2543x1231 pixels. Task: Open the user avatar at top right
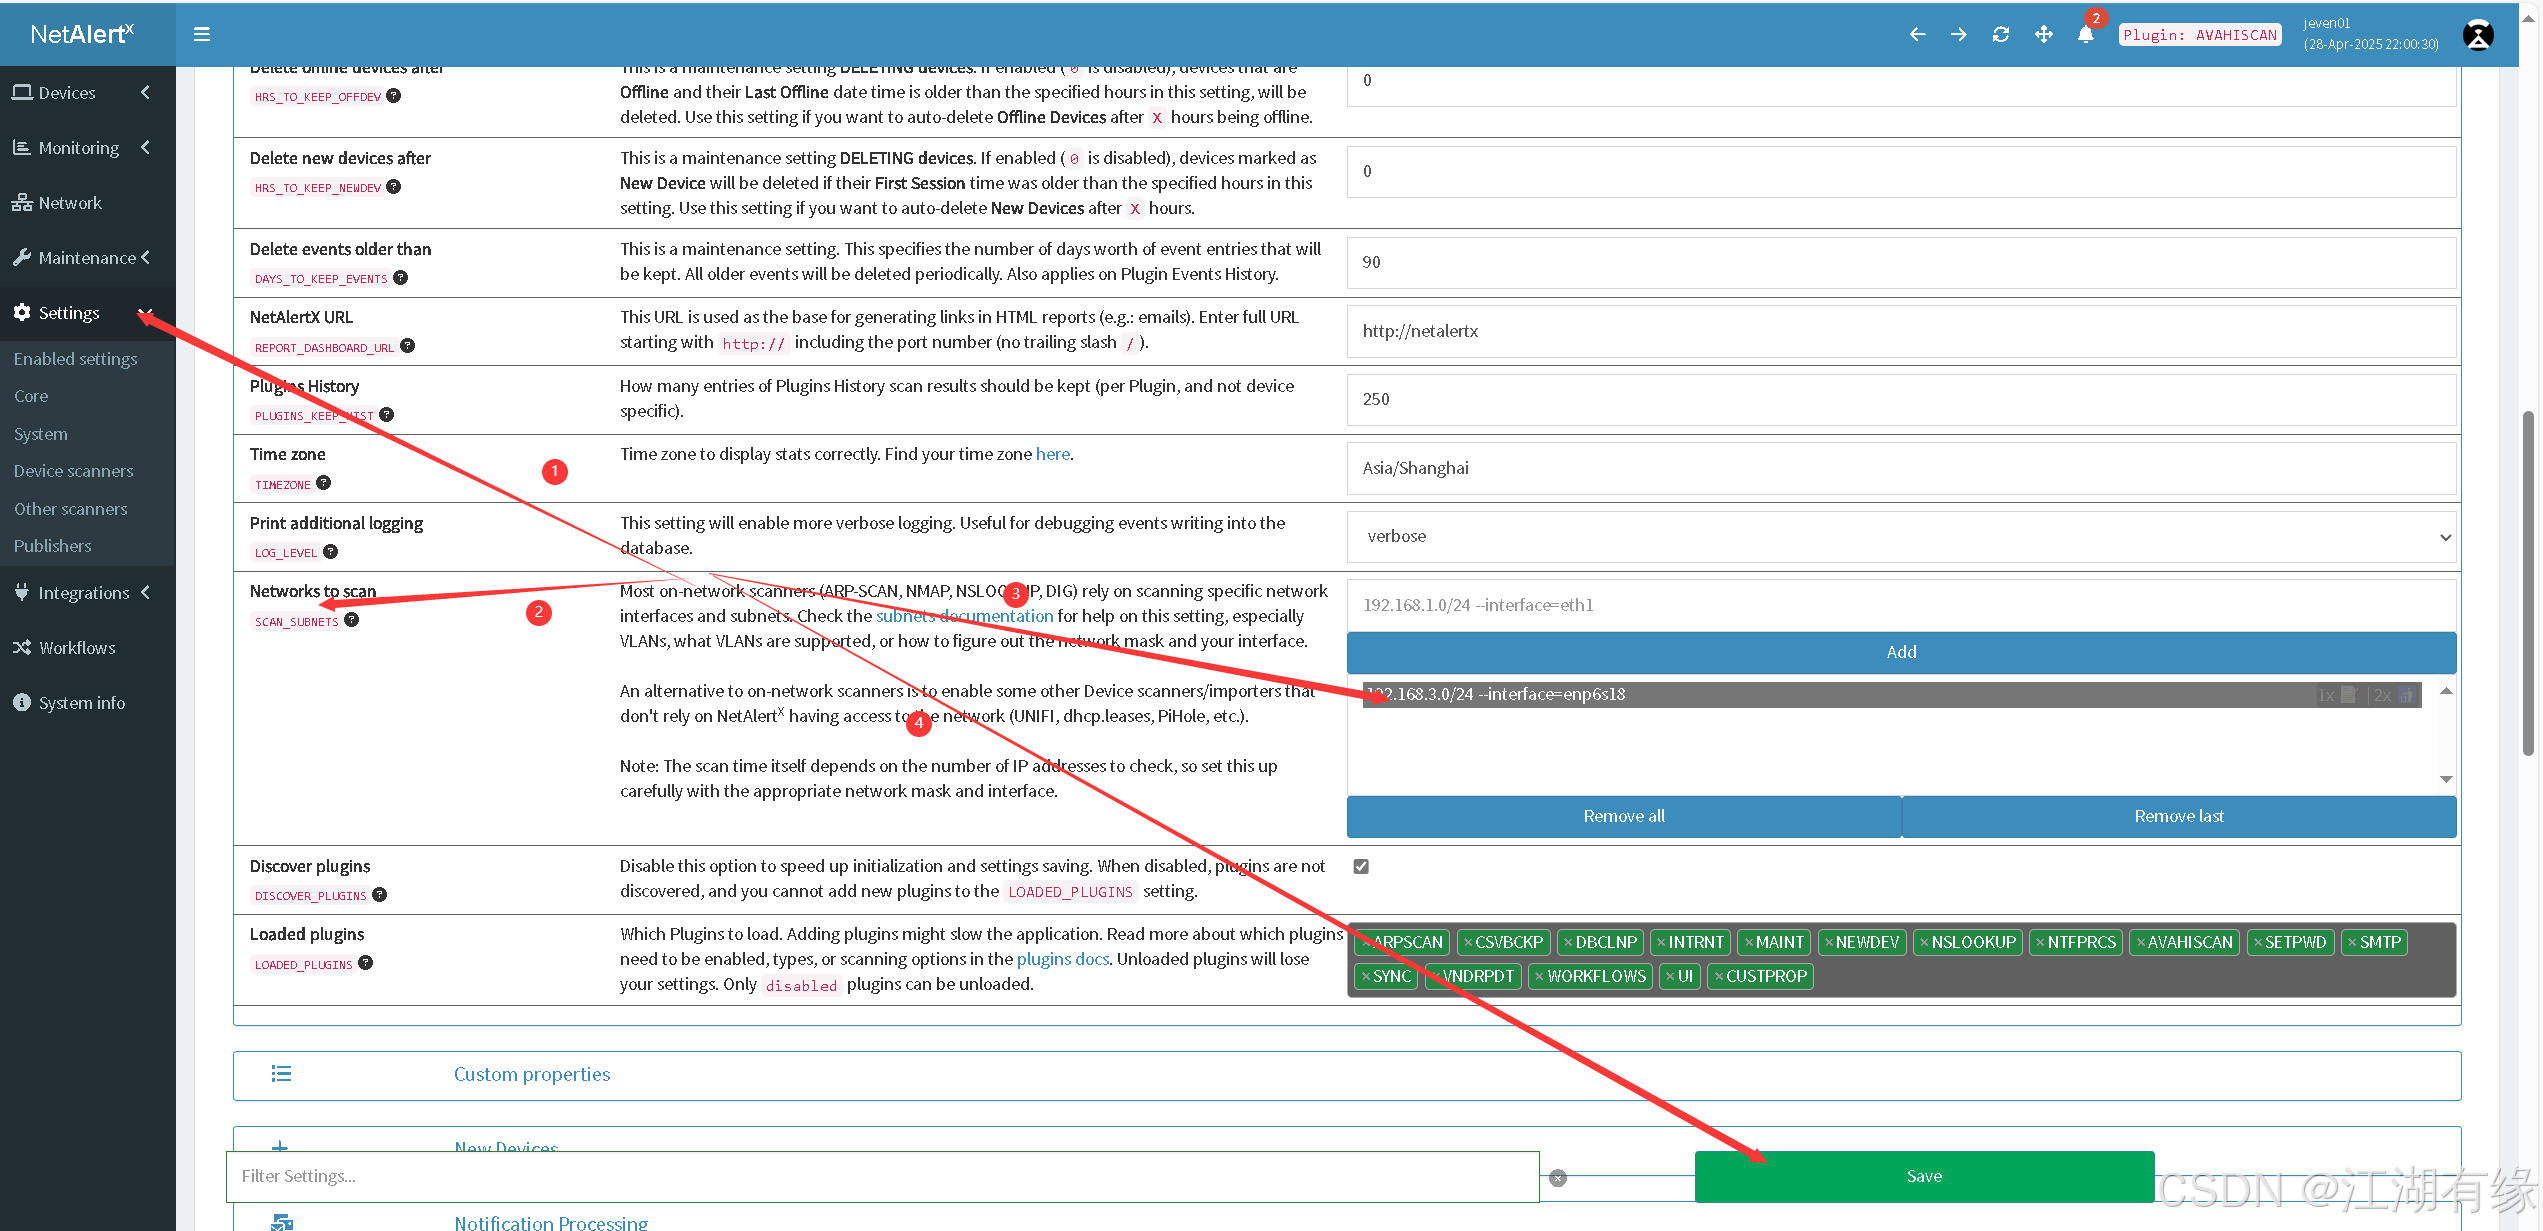(x=2478, y=34)
